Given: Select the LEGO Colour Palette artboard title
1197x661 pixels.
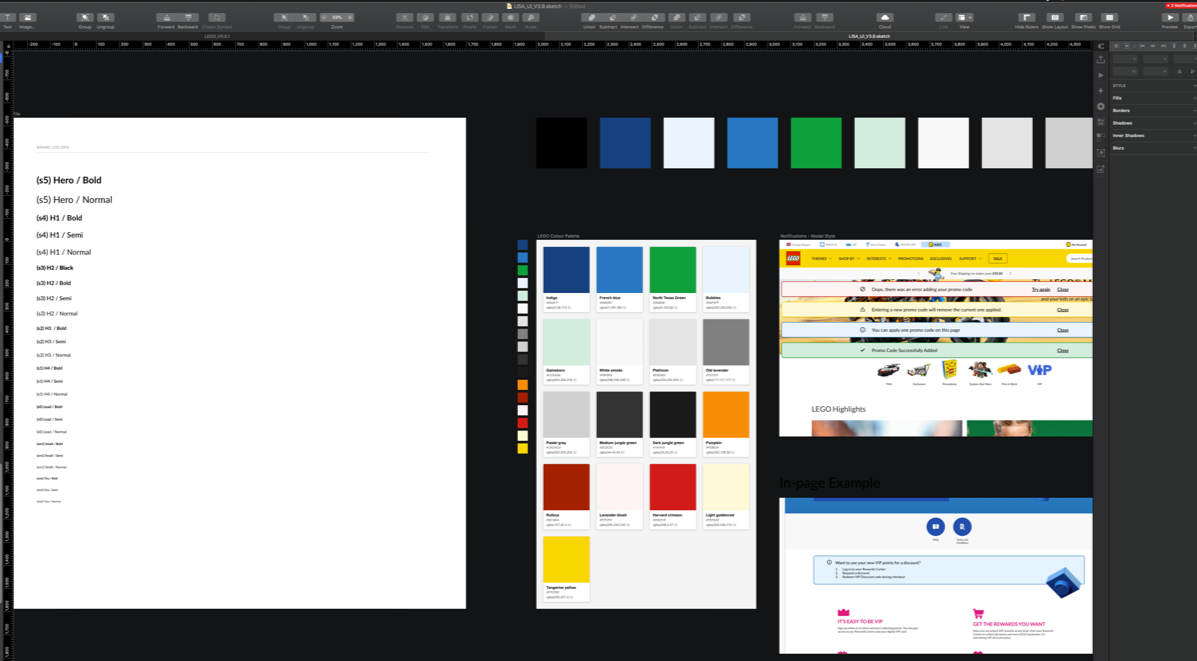Looking at the screenshot, I should [x=558, y=237].
